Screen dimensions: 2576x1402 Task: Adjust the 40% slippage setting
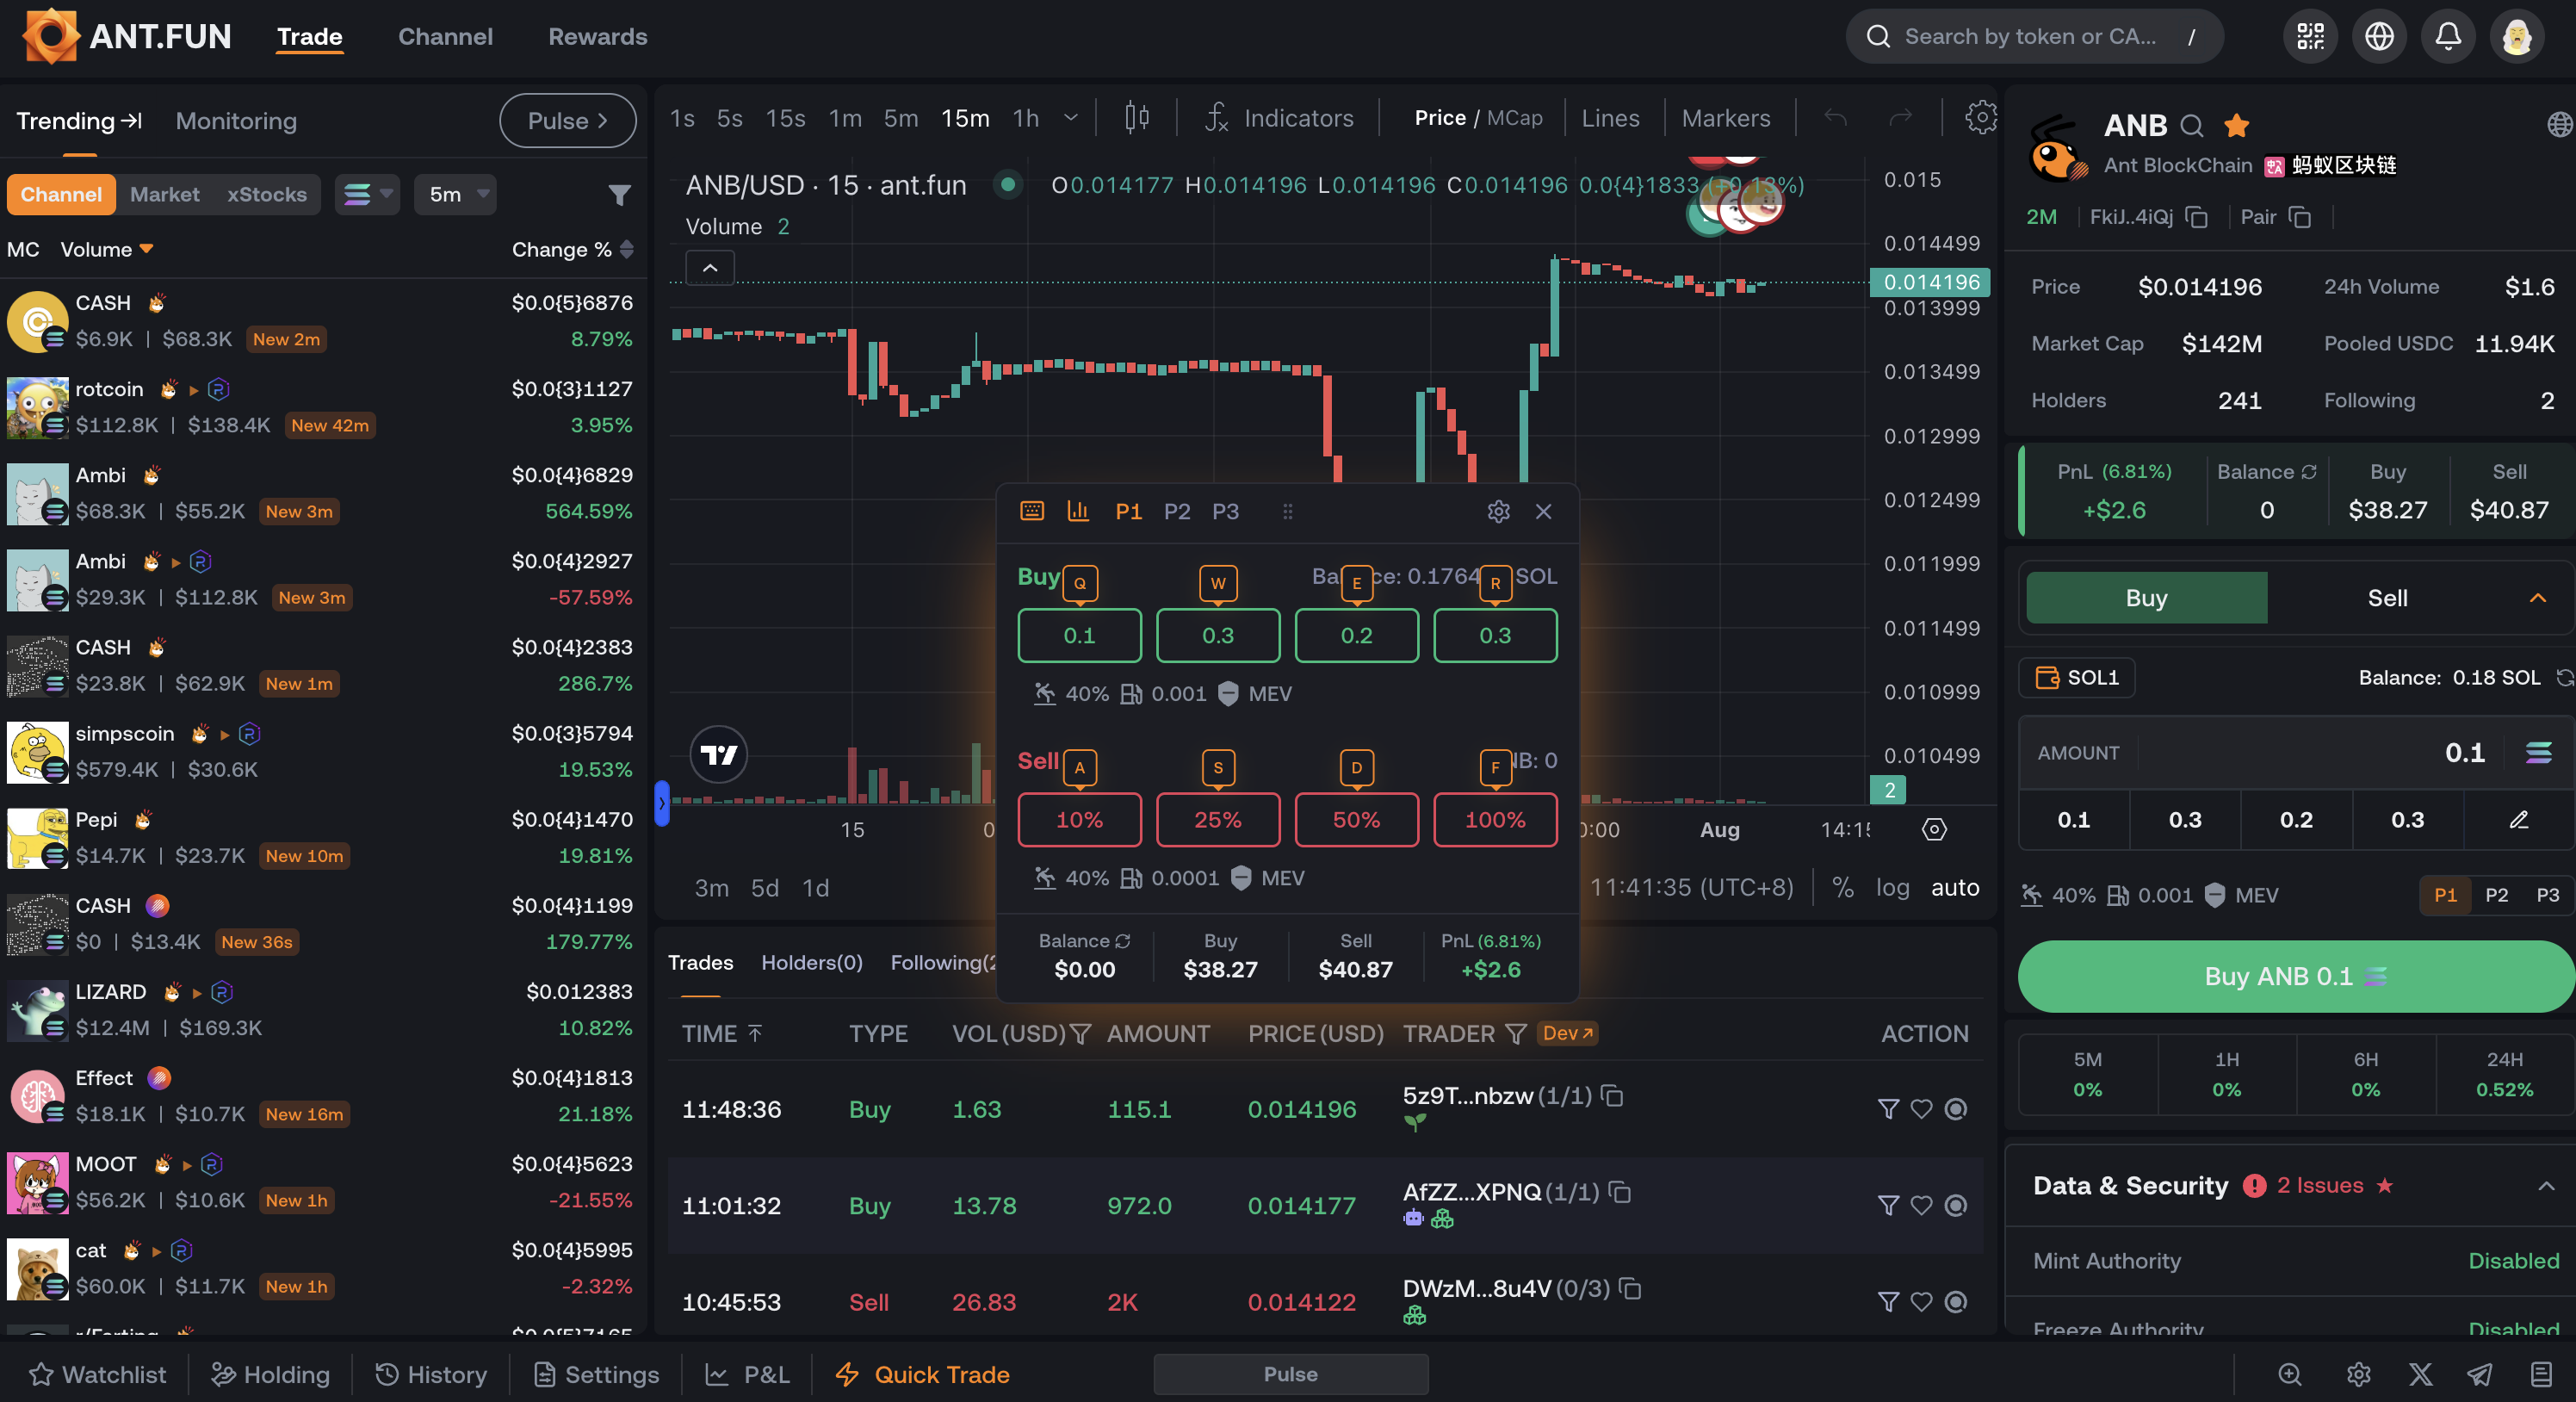click(x=1072, y=693)
